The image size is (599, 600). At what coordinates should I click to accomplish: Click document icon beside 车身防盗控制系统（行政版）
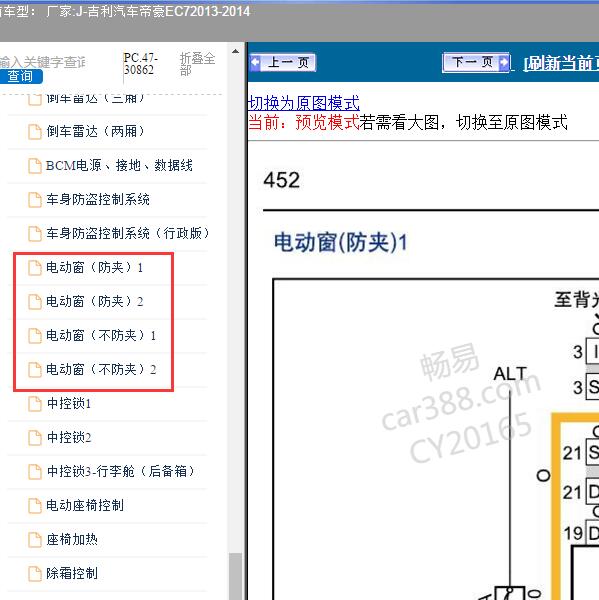pos(35,233)
